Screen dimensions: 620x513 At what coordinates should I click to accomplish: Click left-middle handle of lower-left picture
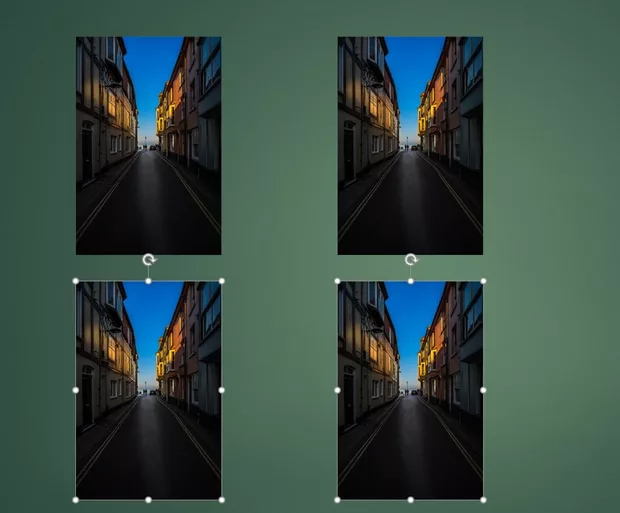pos(76,390)
